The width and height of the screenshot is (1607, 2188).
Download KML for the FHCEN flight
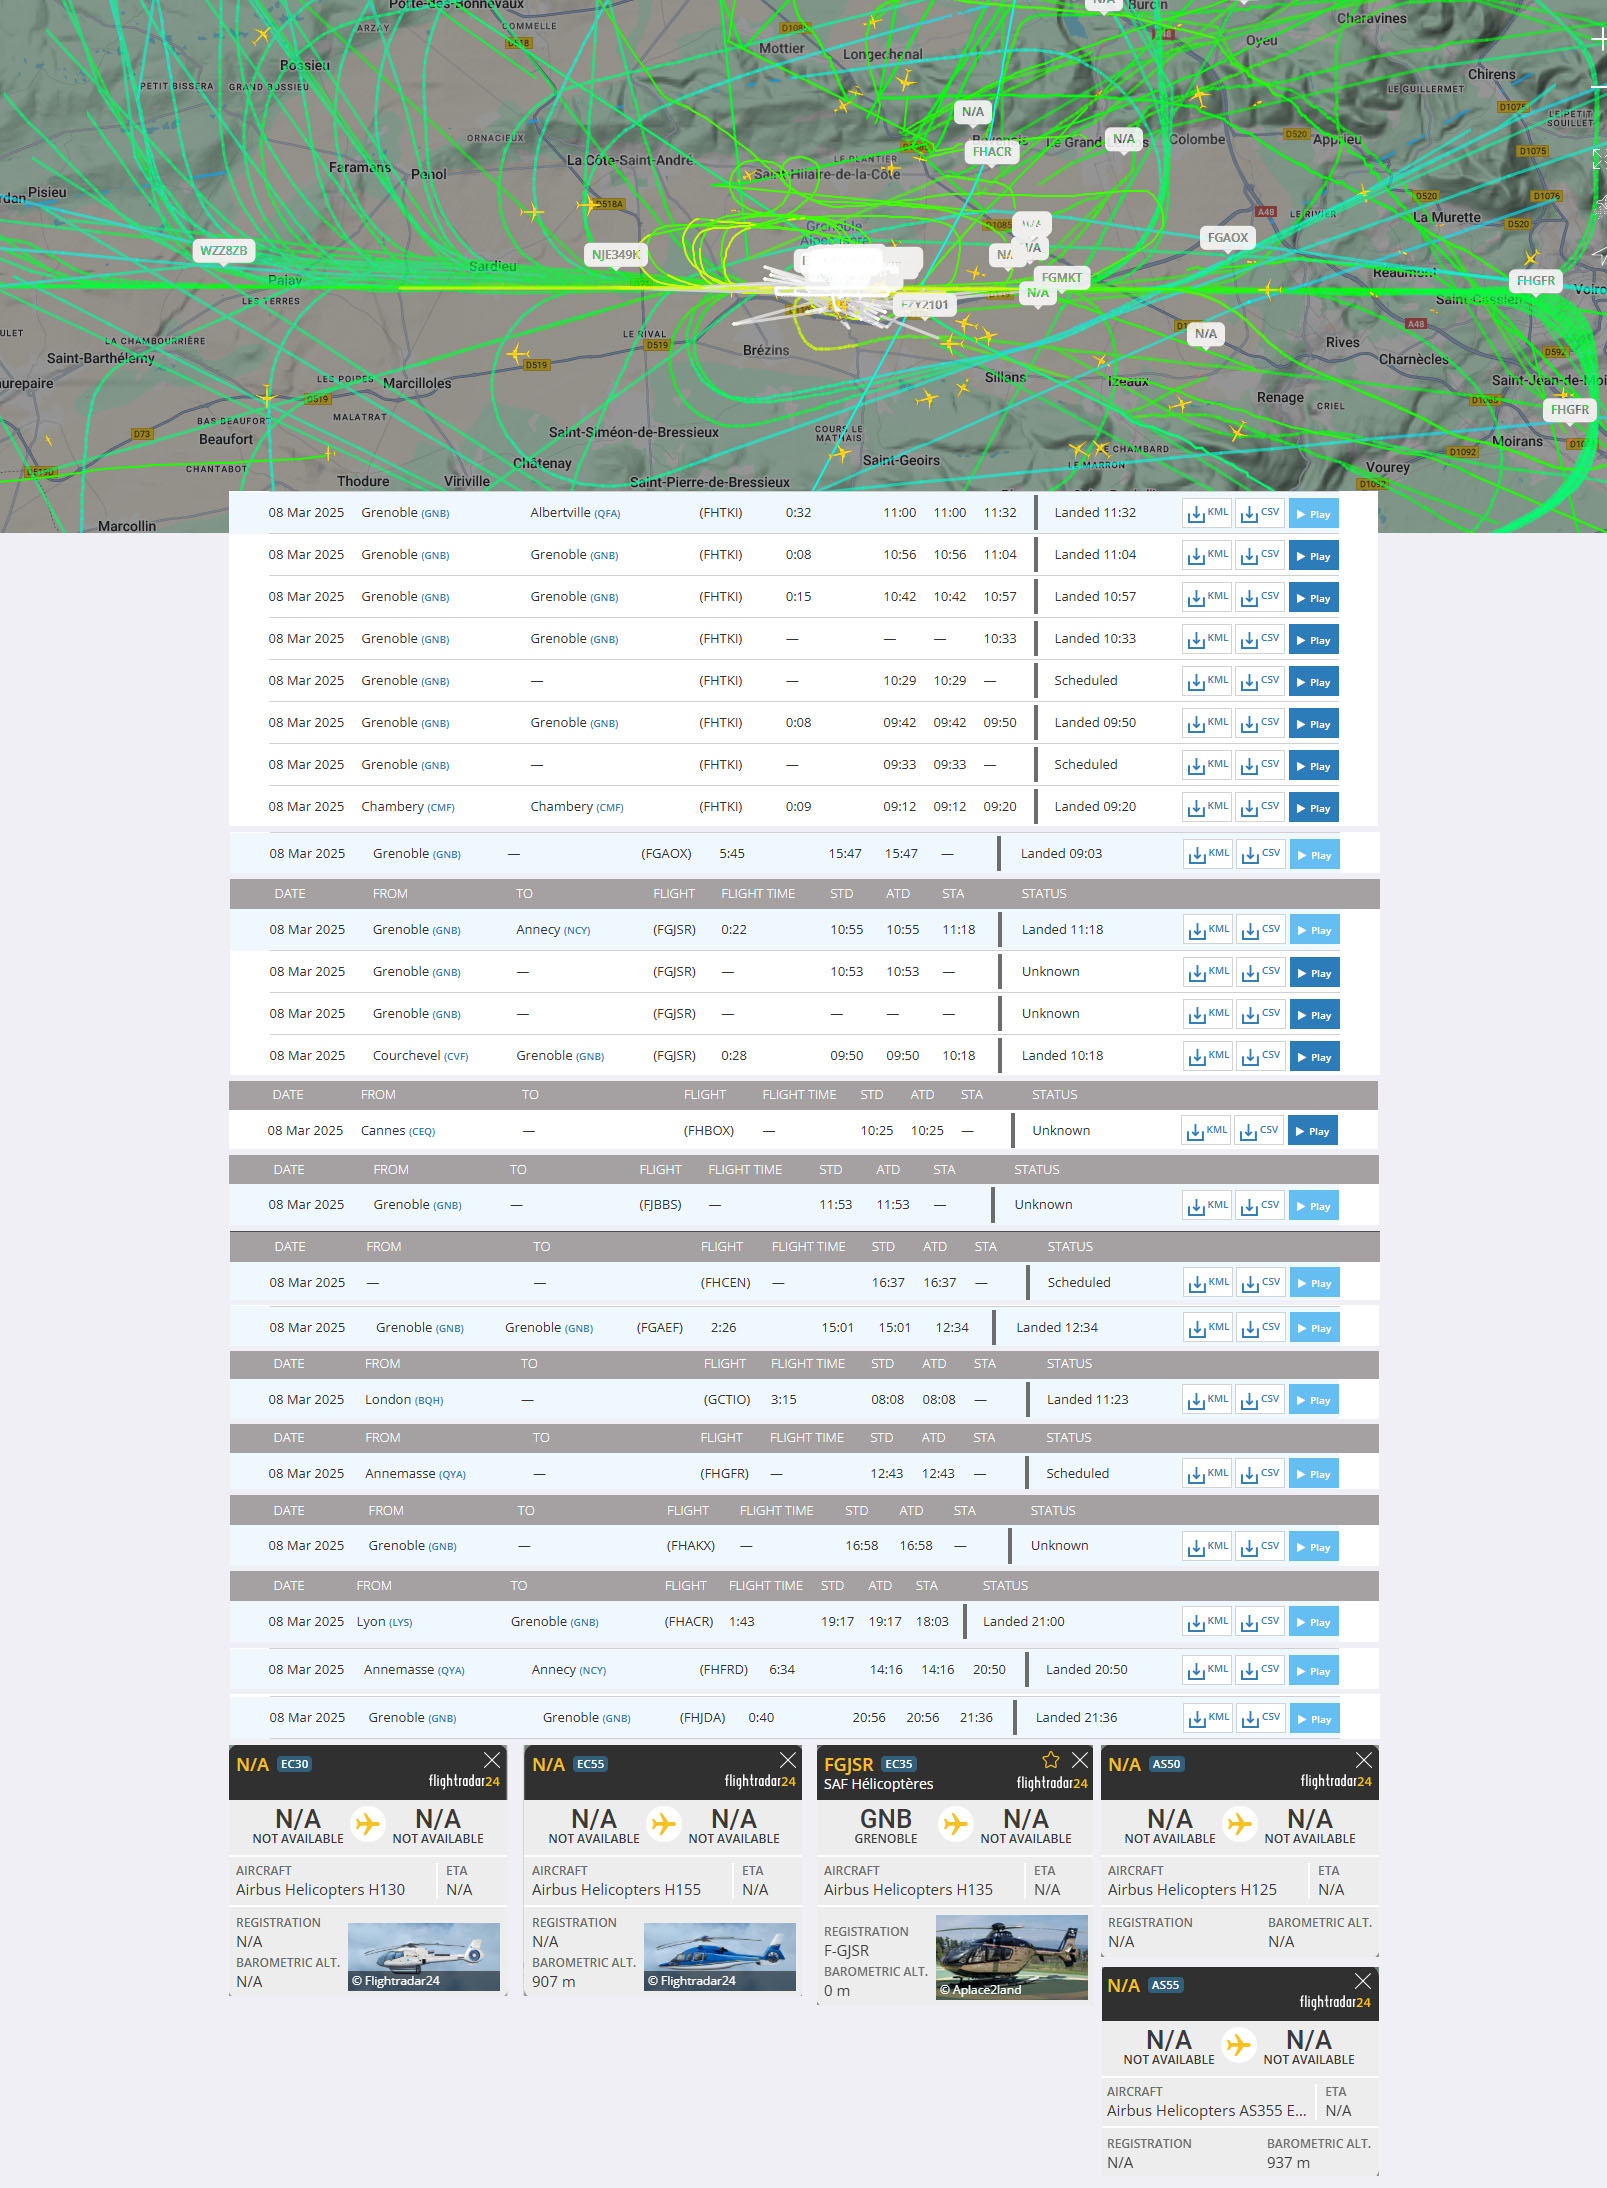coord(1208,1283)
